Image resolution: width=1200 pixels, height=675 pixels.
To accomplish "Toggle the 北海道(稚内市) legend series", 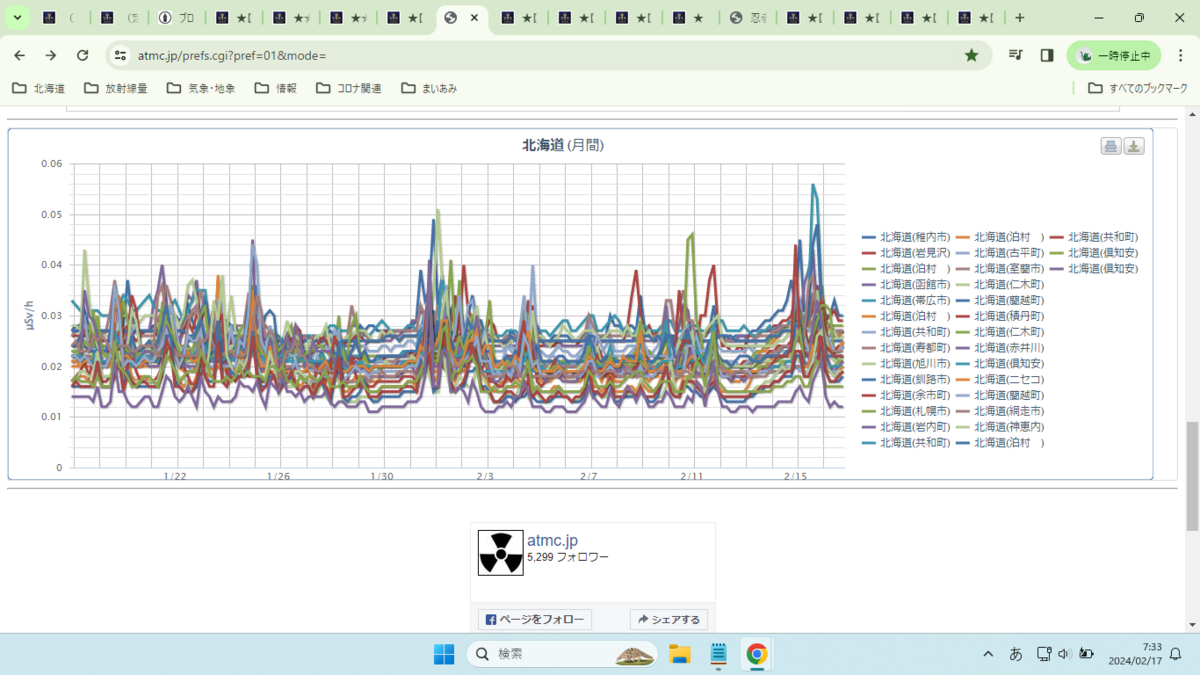I will pos(907,237).
